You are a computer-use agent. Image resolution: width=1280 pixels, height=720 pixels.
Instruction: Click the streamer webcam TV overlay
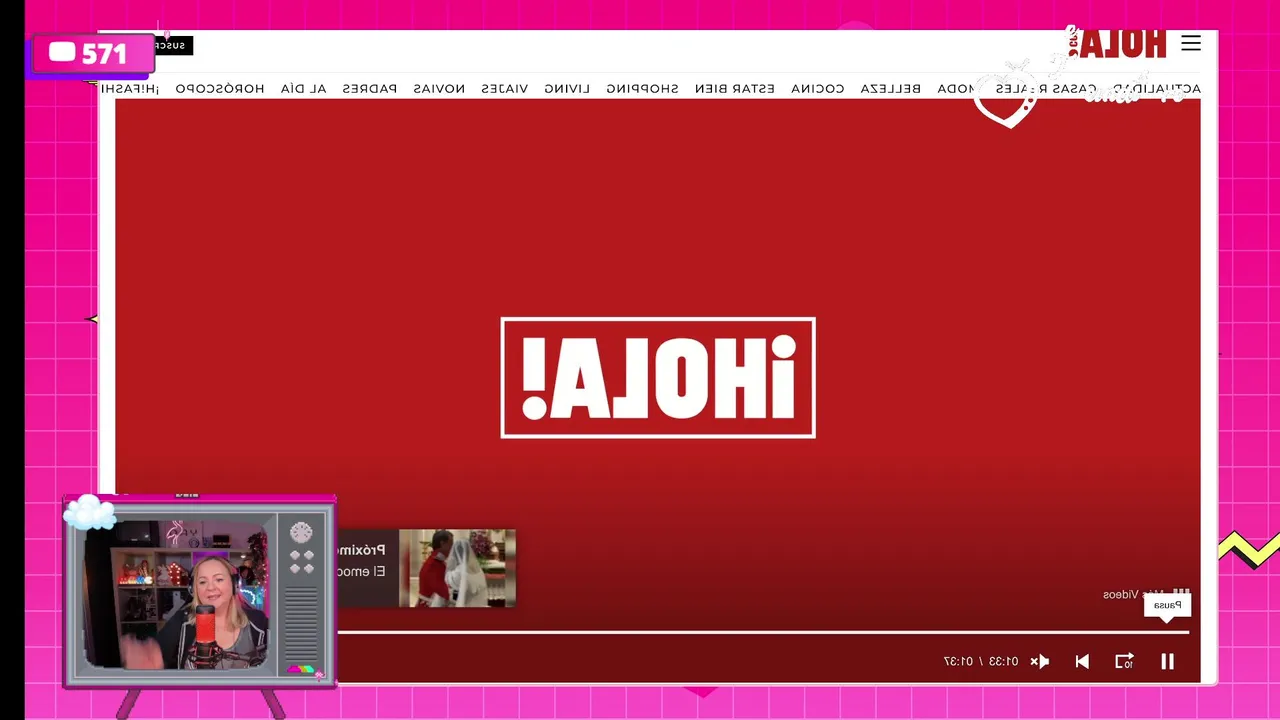[x=200, y=592]
